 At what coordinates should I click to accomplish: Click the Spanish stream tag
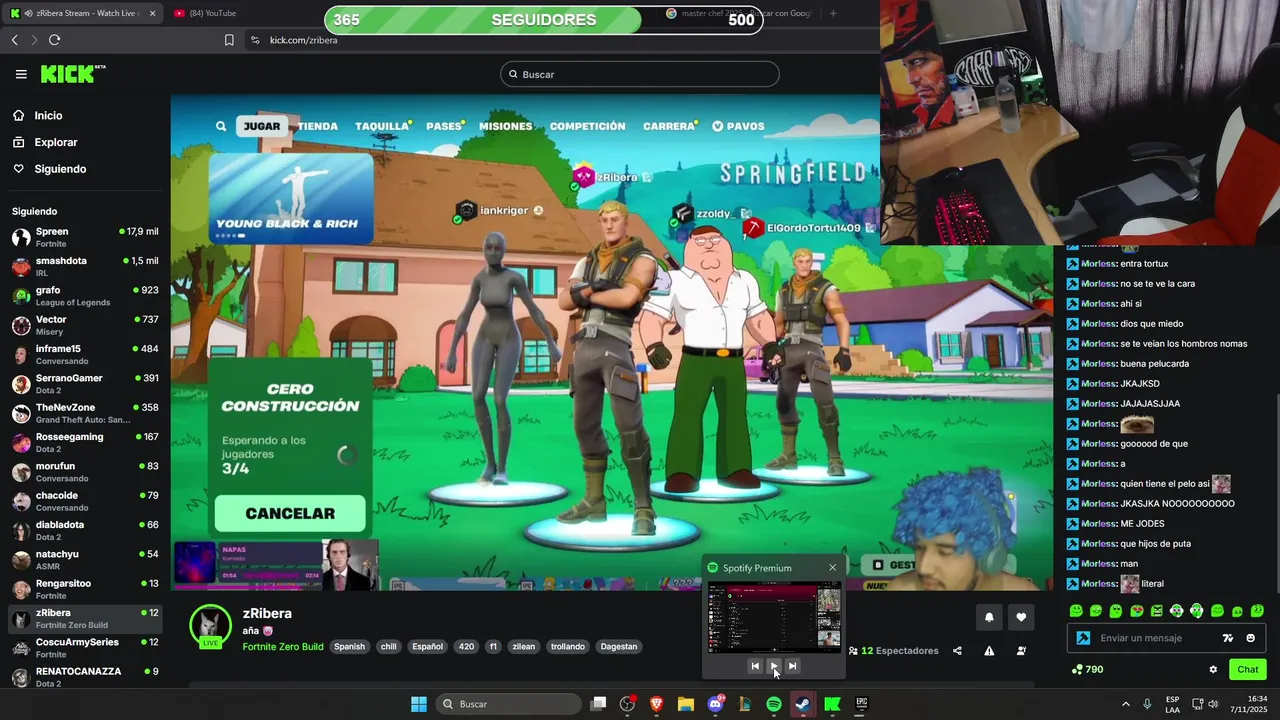pyautogui.click(x=349, y=646)
